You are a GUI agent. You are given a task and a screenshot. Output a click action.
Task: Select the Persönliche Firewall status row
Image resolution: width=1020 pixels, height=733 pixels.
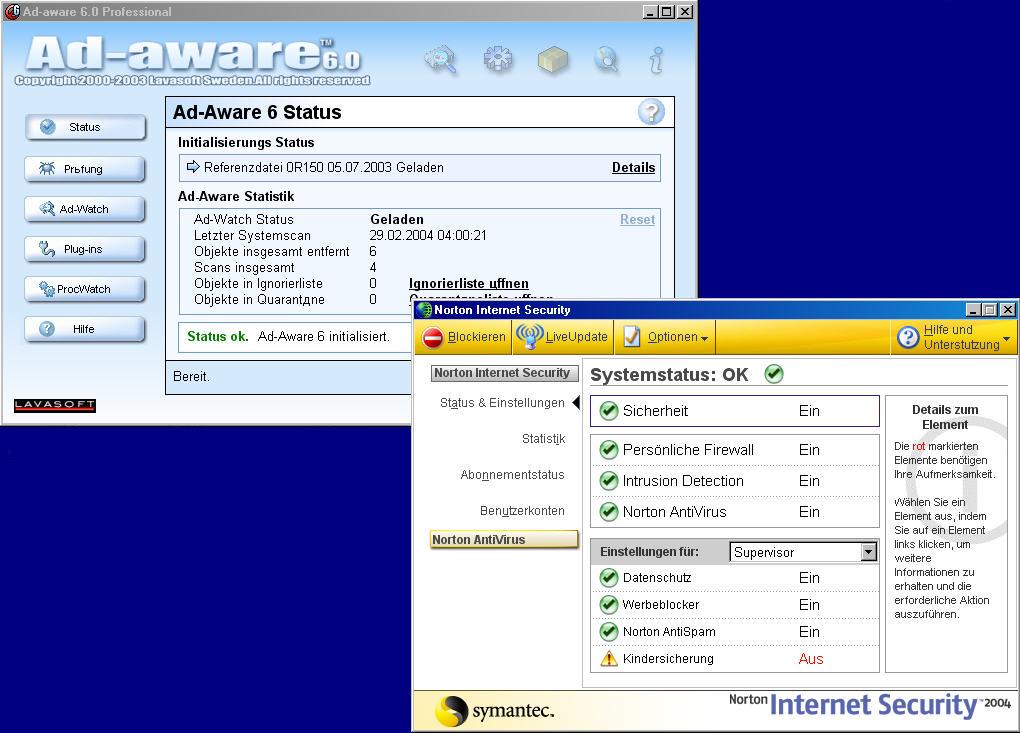click(734, 450)
